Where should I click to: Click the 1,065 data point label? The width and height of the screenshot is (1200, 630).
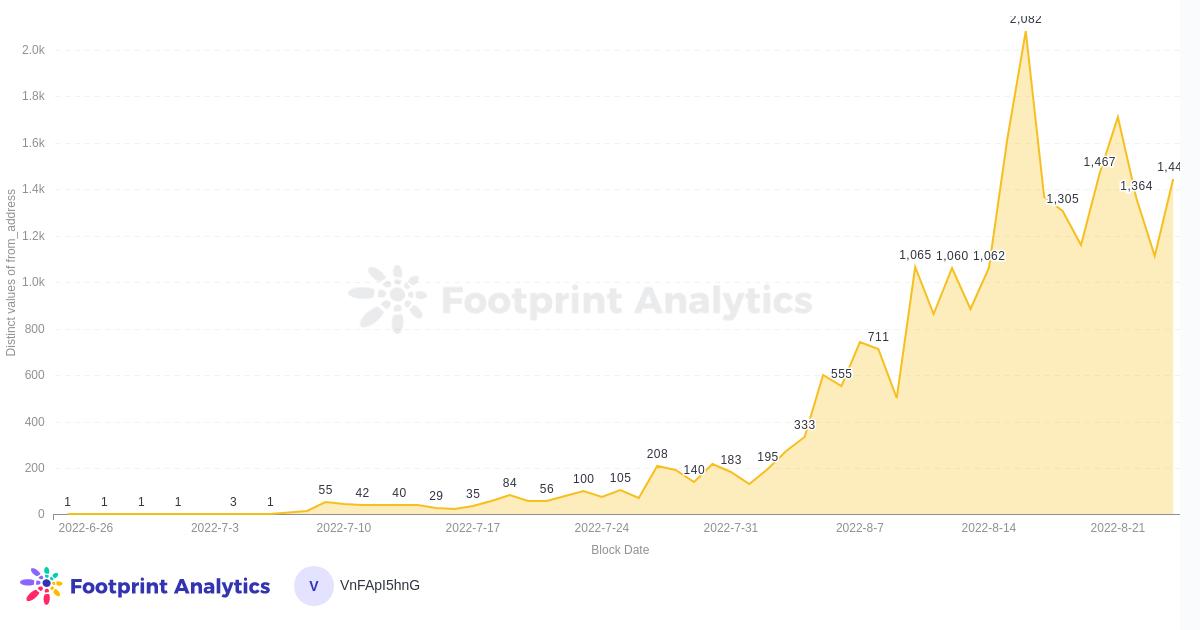tap(915, 255)
